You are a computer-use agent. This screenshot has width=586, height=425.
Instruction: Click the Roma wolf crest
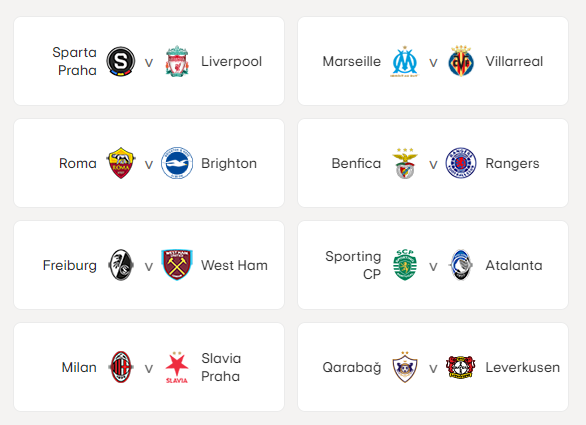coord(120,163)
